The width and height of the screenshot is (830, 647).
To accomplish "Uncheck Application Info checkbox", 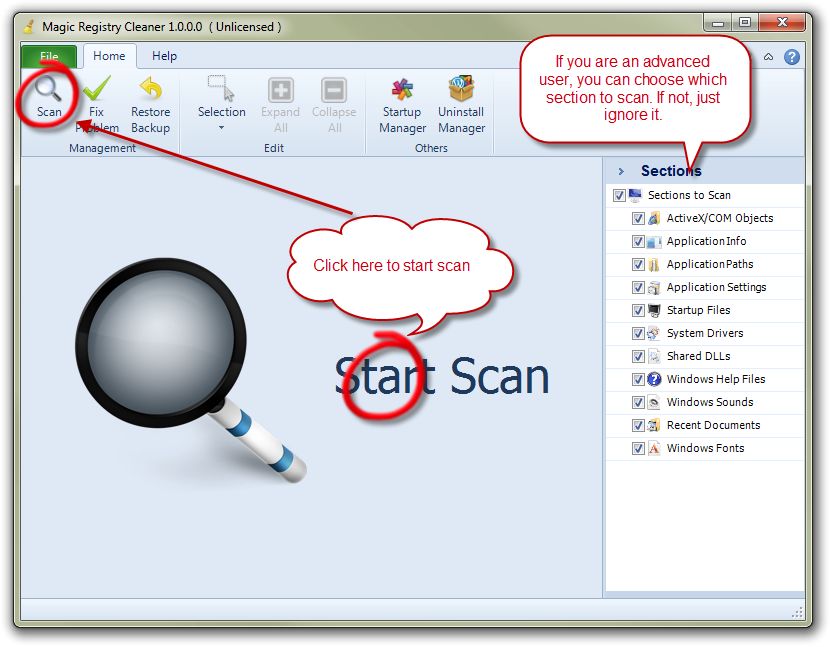I will [x=638, y=241].
